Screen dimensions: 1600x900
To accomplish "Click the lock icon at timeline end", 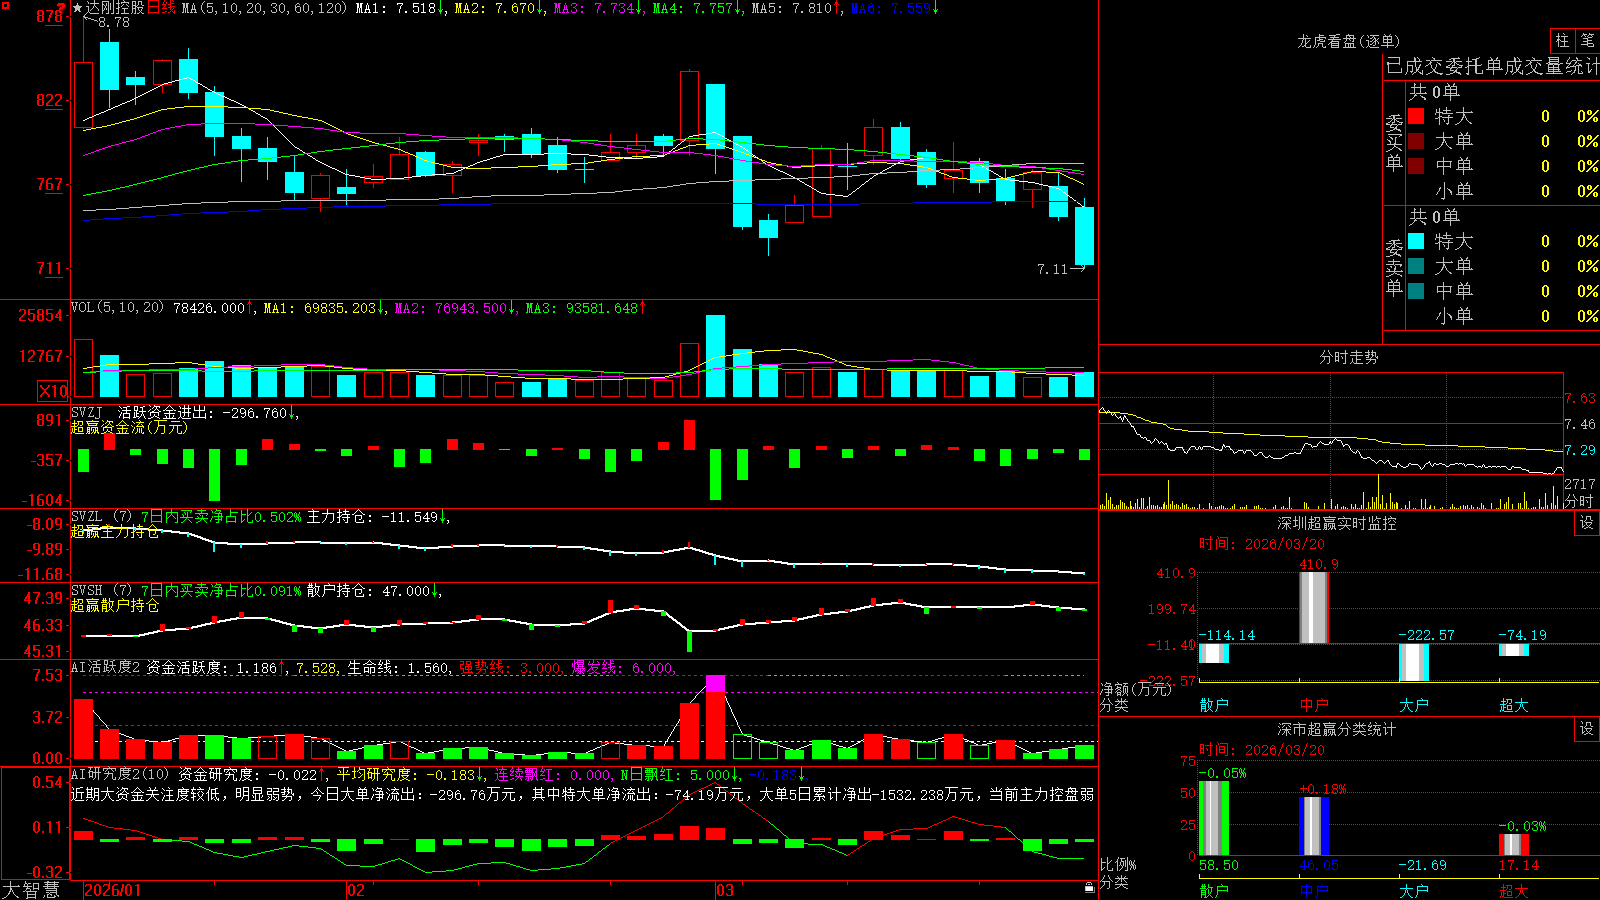I will 1089,888.
